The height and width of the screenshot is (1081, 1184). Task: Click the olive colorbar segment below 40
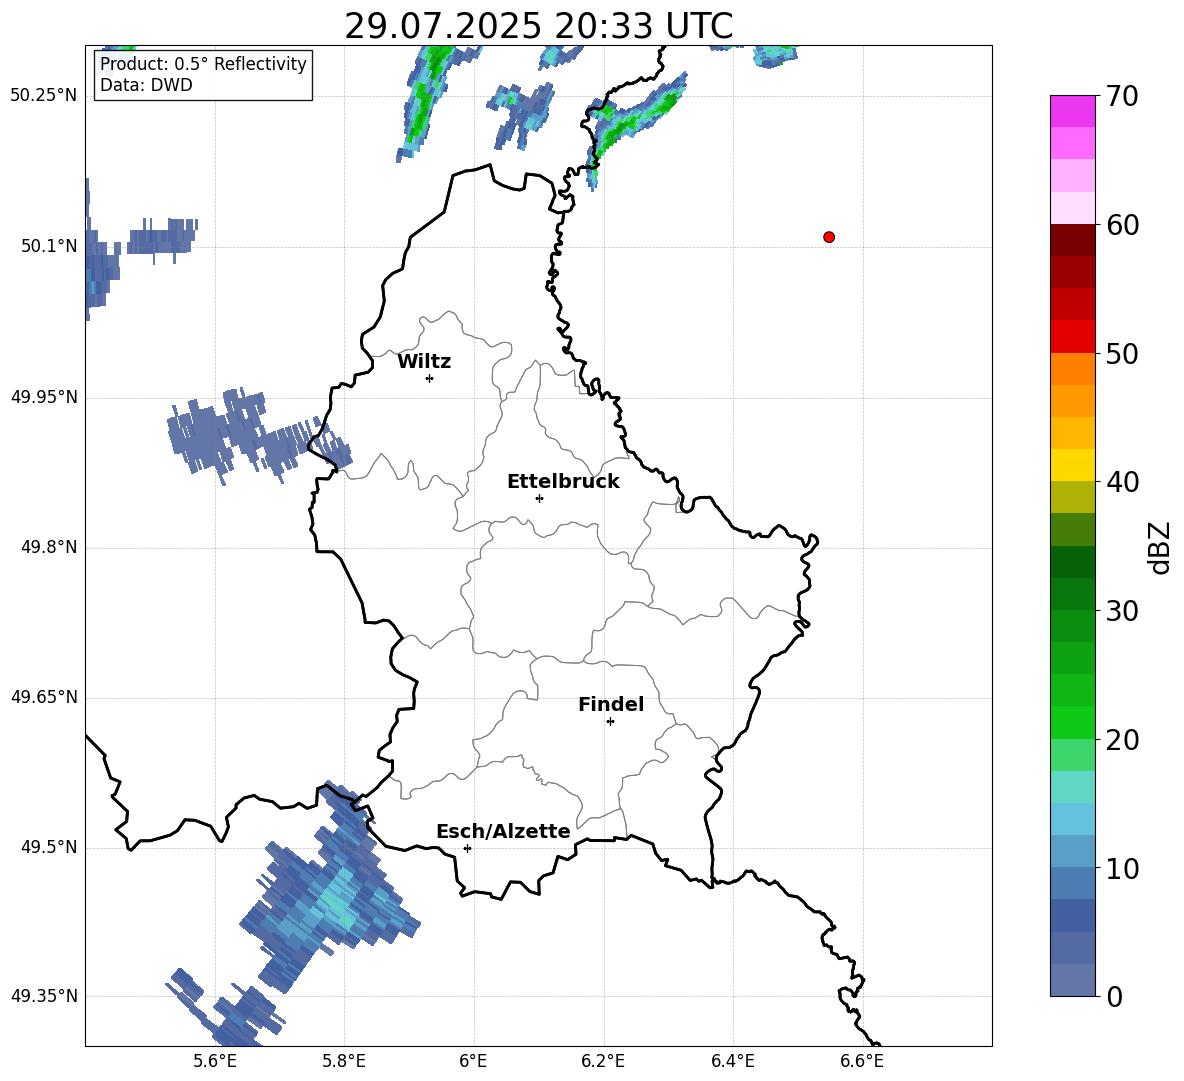(x=1072, y=497)
